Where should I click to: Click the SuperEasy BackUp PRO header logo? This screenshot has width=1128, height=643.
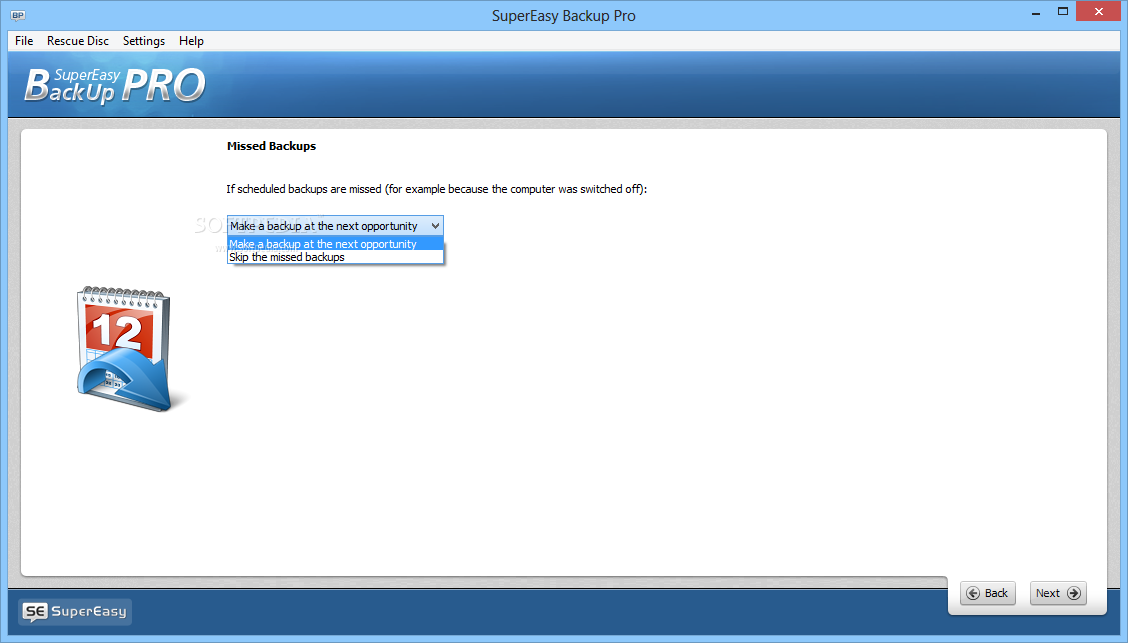(115, 86)
